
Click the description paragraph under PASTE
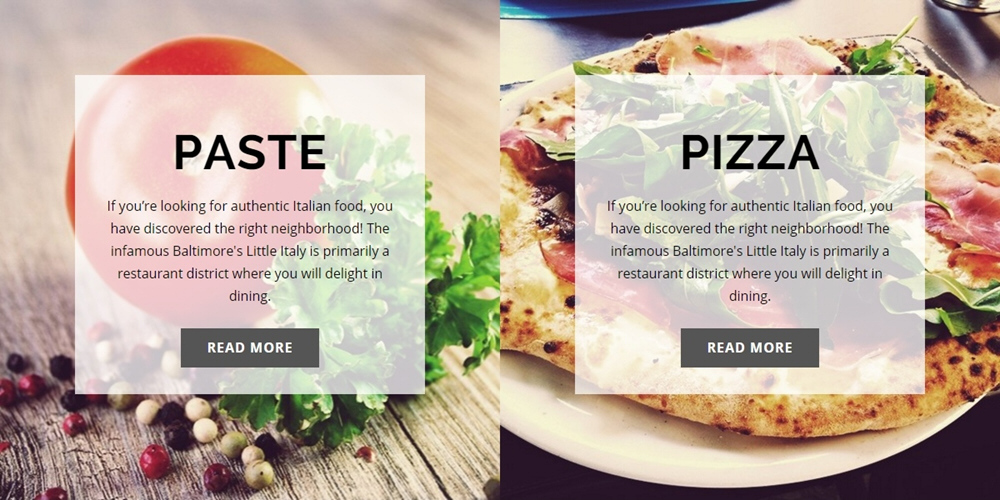[249, 251]
